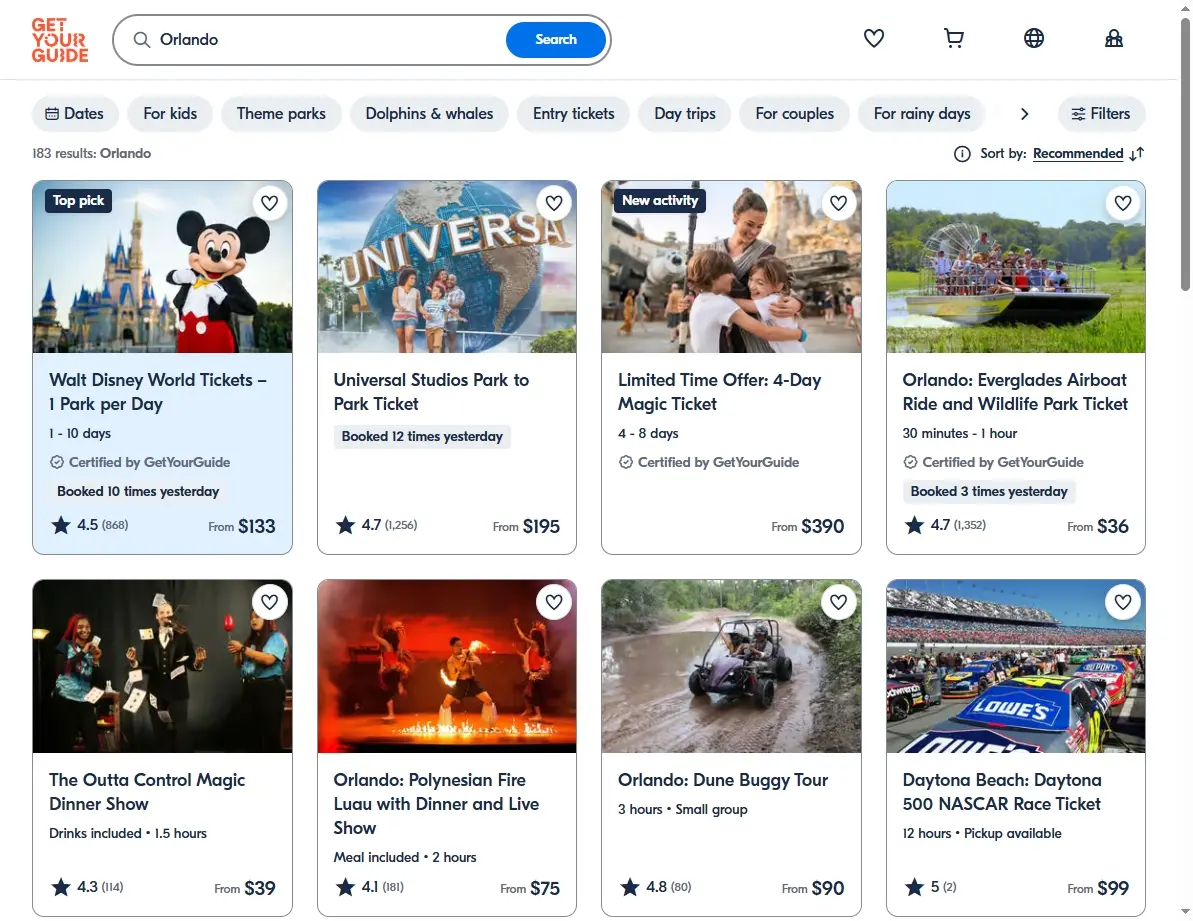Save Everglades Airboat Ride to wishlist
1193x921 pixels.
click(1123, 203)
